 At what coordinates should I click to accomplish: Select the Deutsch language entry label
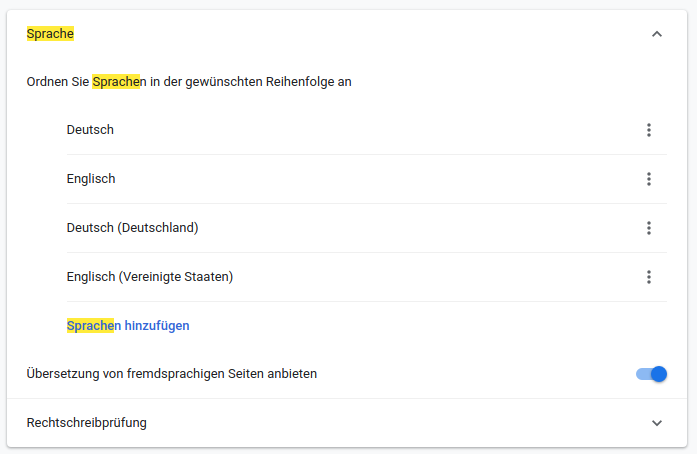coord(90,130)
